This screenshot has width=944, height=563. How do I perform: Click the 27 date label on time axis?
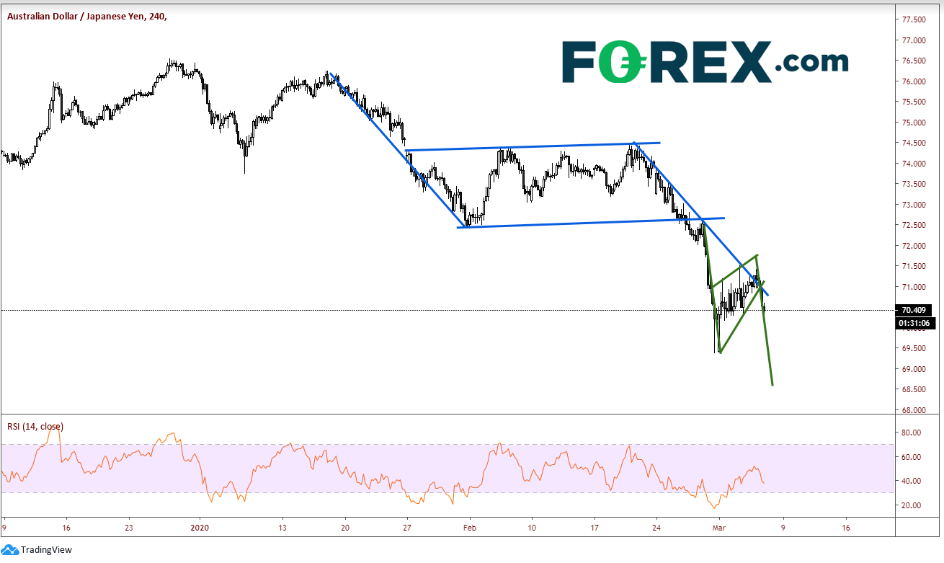coord(407,528)
